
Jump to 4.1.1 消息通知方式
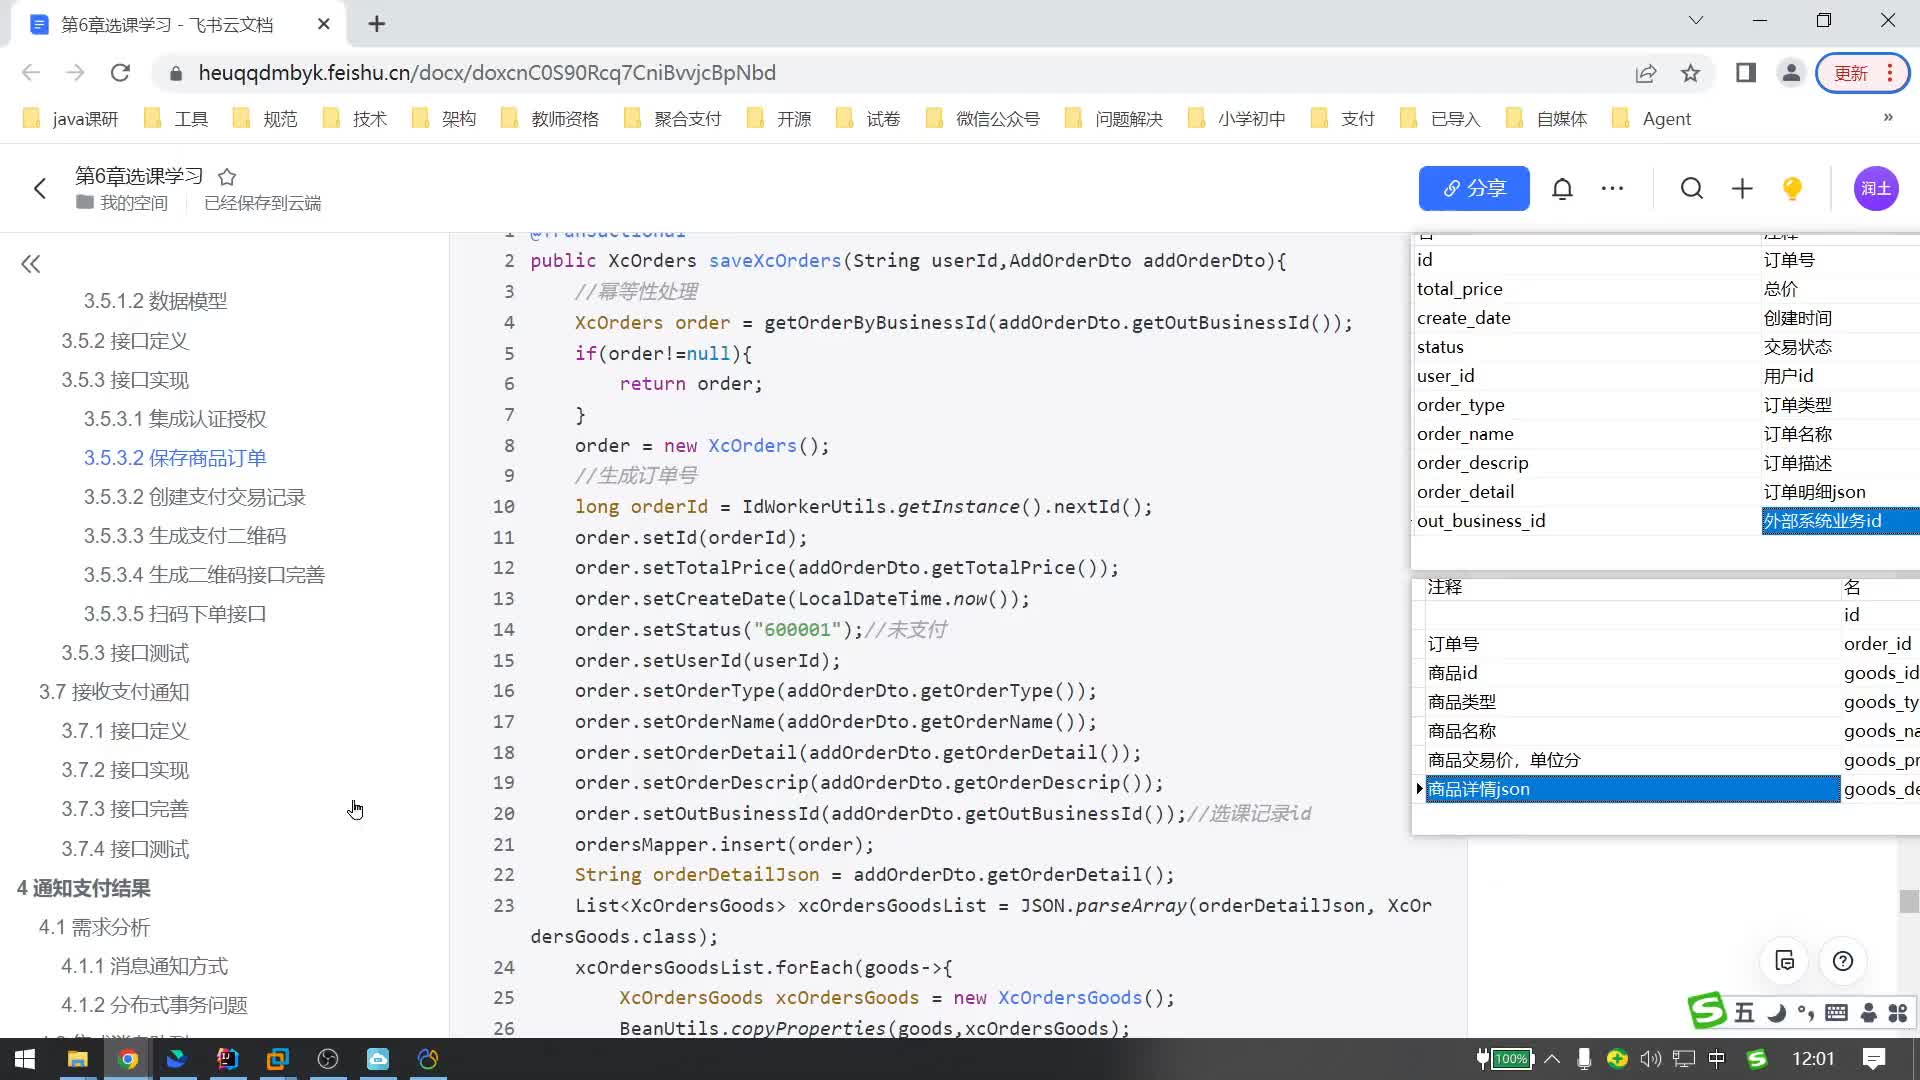[145, 966]
